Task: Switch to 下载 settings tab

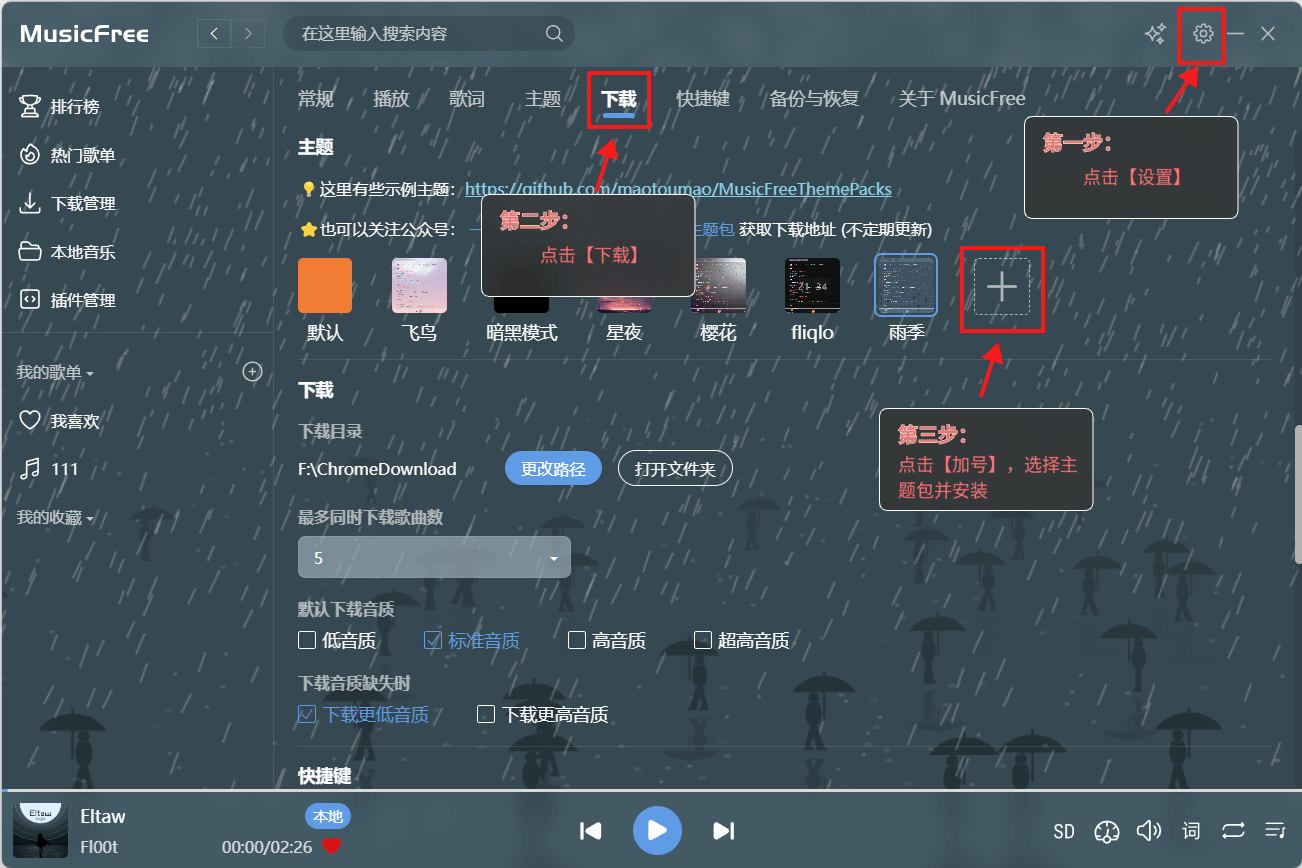Action: point(618,98)
